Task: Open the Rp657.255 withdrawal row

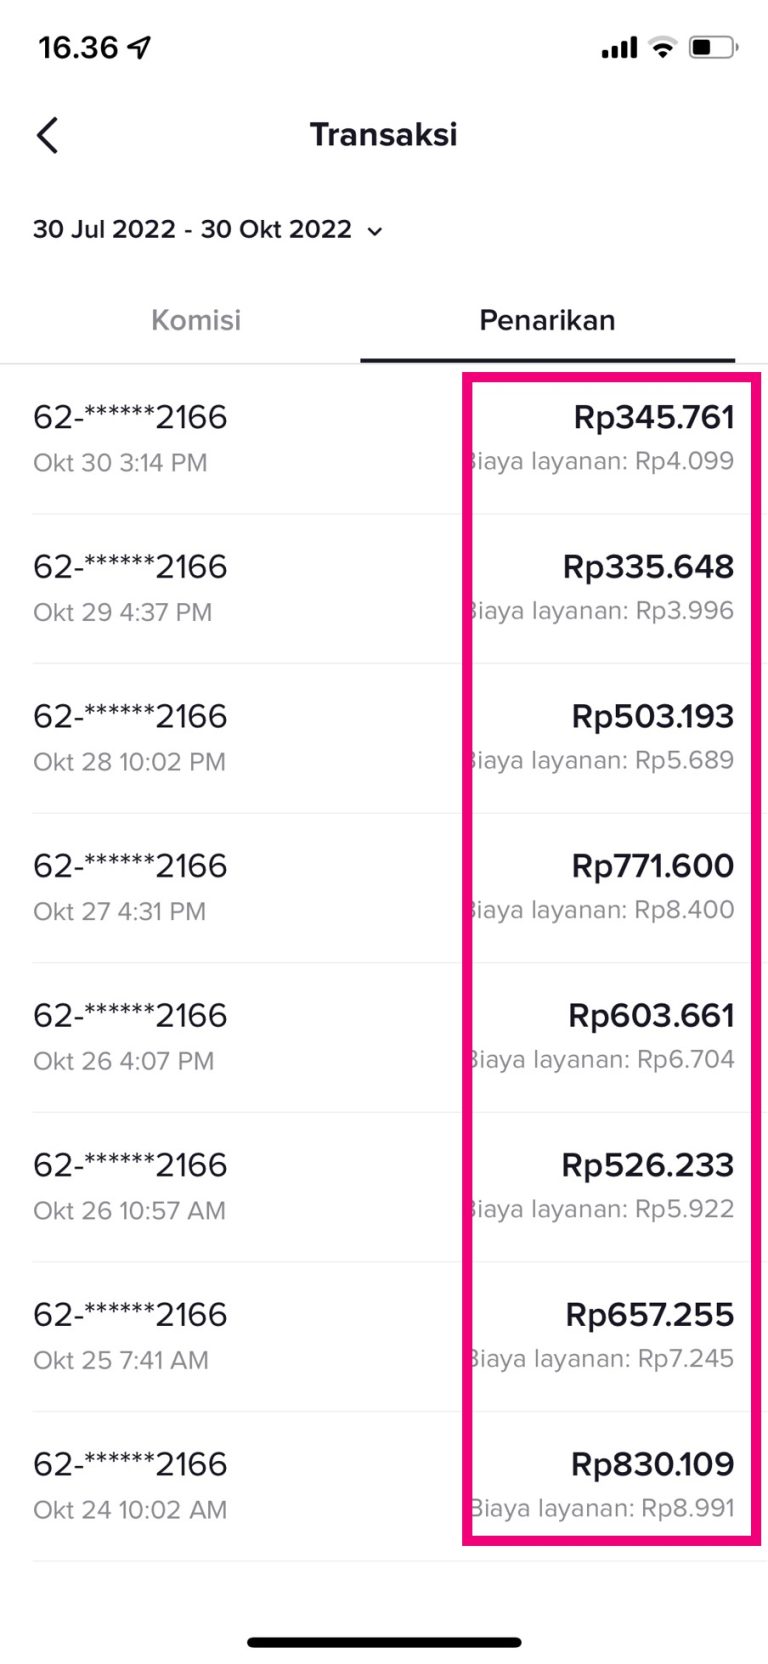Action: (649, 1315)
